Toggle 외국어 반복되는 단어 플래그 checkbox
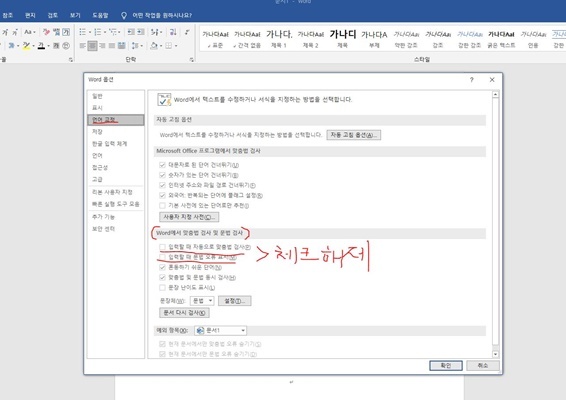This screenshot has height=400, width=566. click(x=162, y=195)
